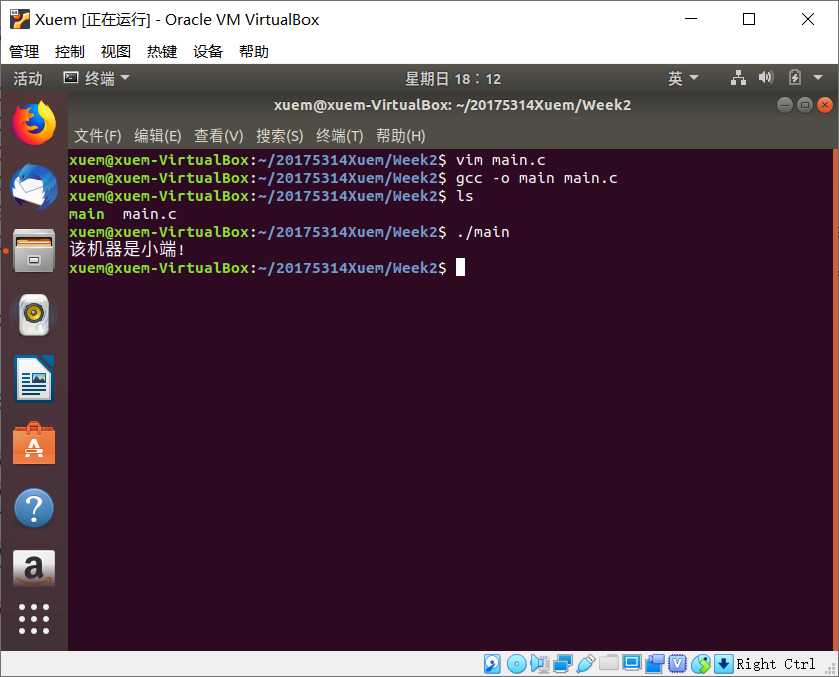Click VirtualBox audio indicator icon

click(539, 664)
